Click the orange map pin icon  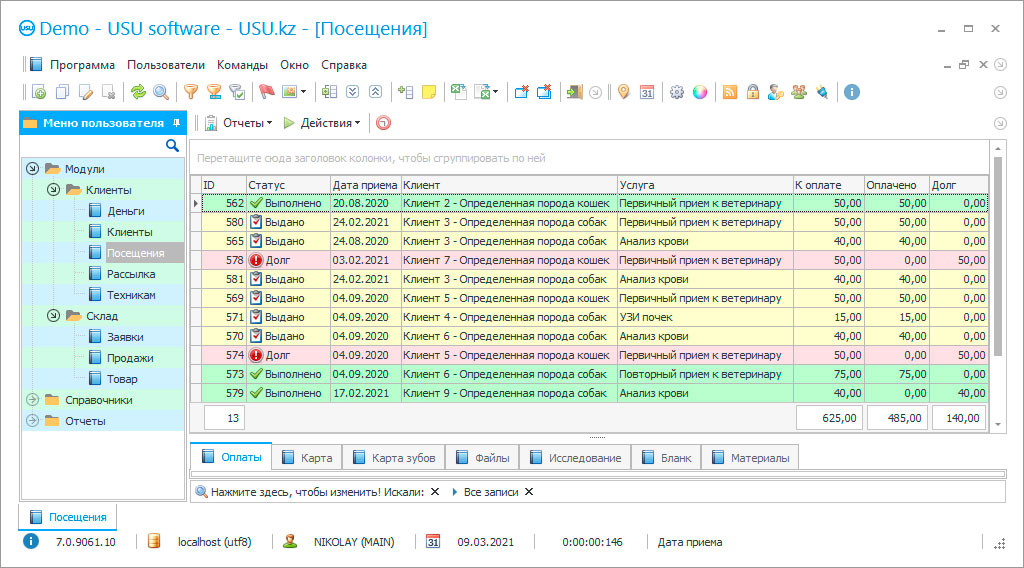coord(624,92)
